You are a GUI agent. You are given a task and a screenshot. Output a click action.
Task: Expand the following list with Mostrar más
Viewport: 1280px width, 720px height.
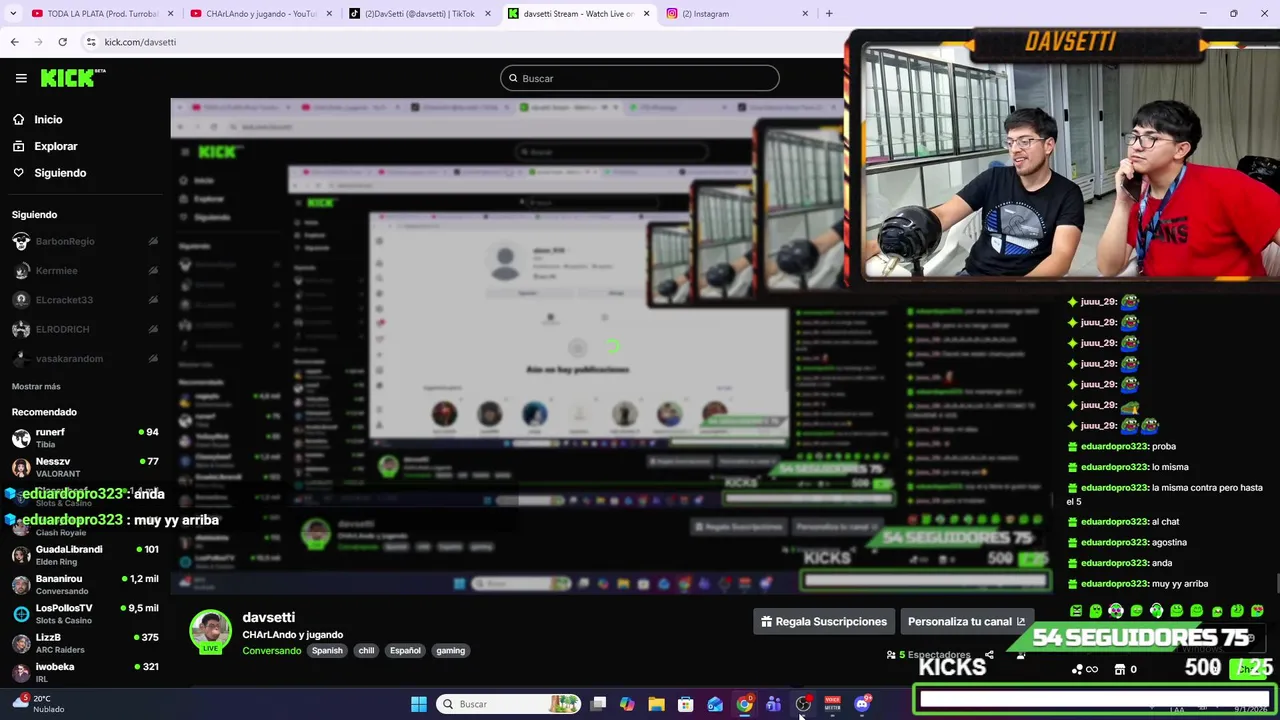[x=36, y=386]
